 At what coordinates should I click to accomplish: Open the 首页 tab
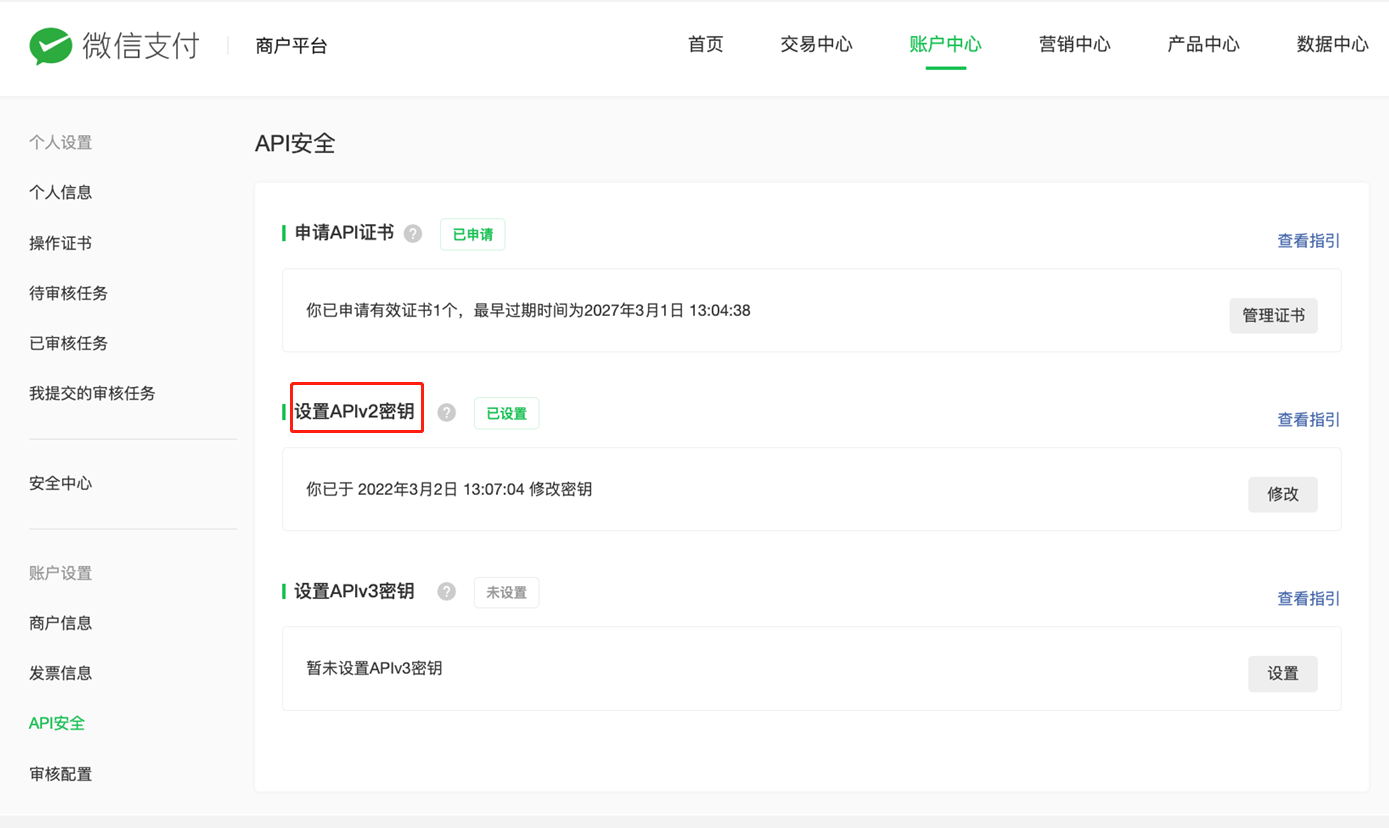pos(705,45)
